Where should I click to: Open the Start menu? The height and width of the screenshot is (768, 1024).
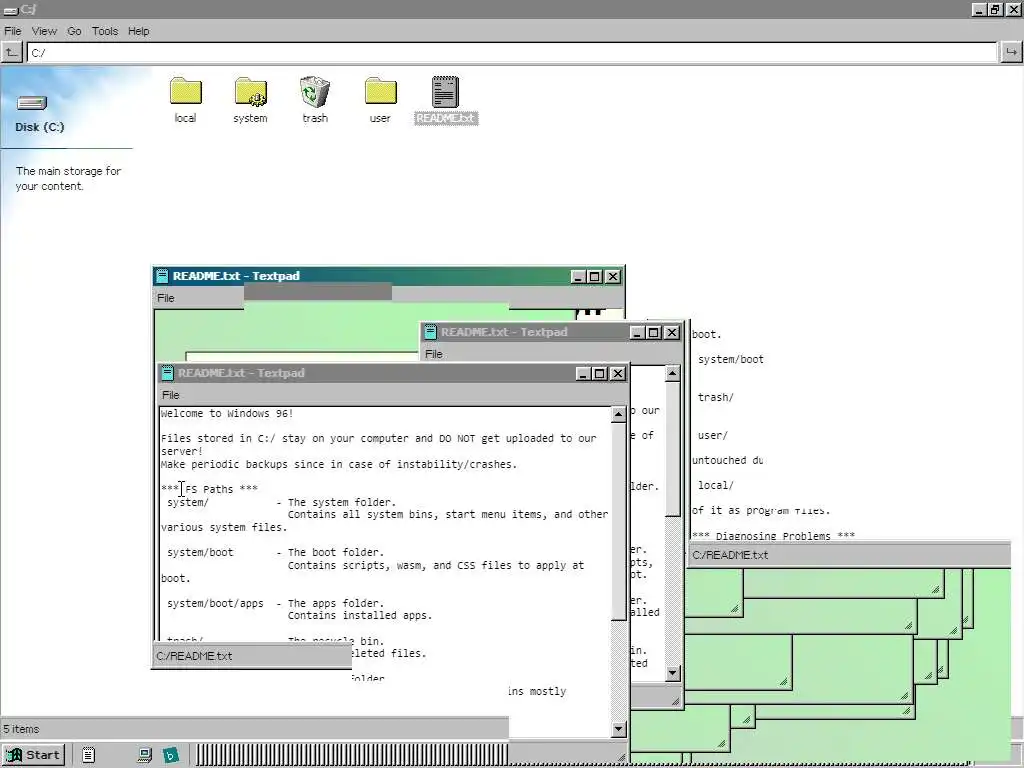pos(33,755)
